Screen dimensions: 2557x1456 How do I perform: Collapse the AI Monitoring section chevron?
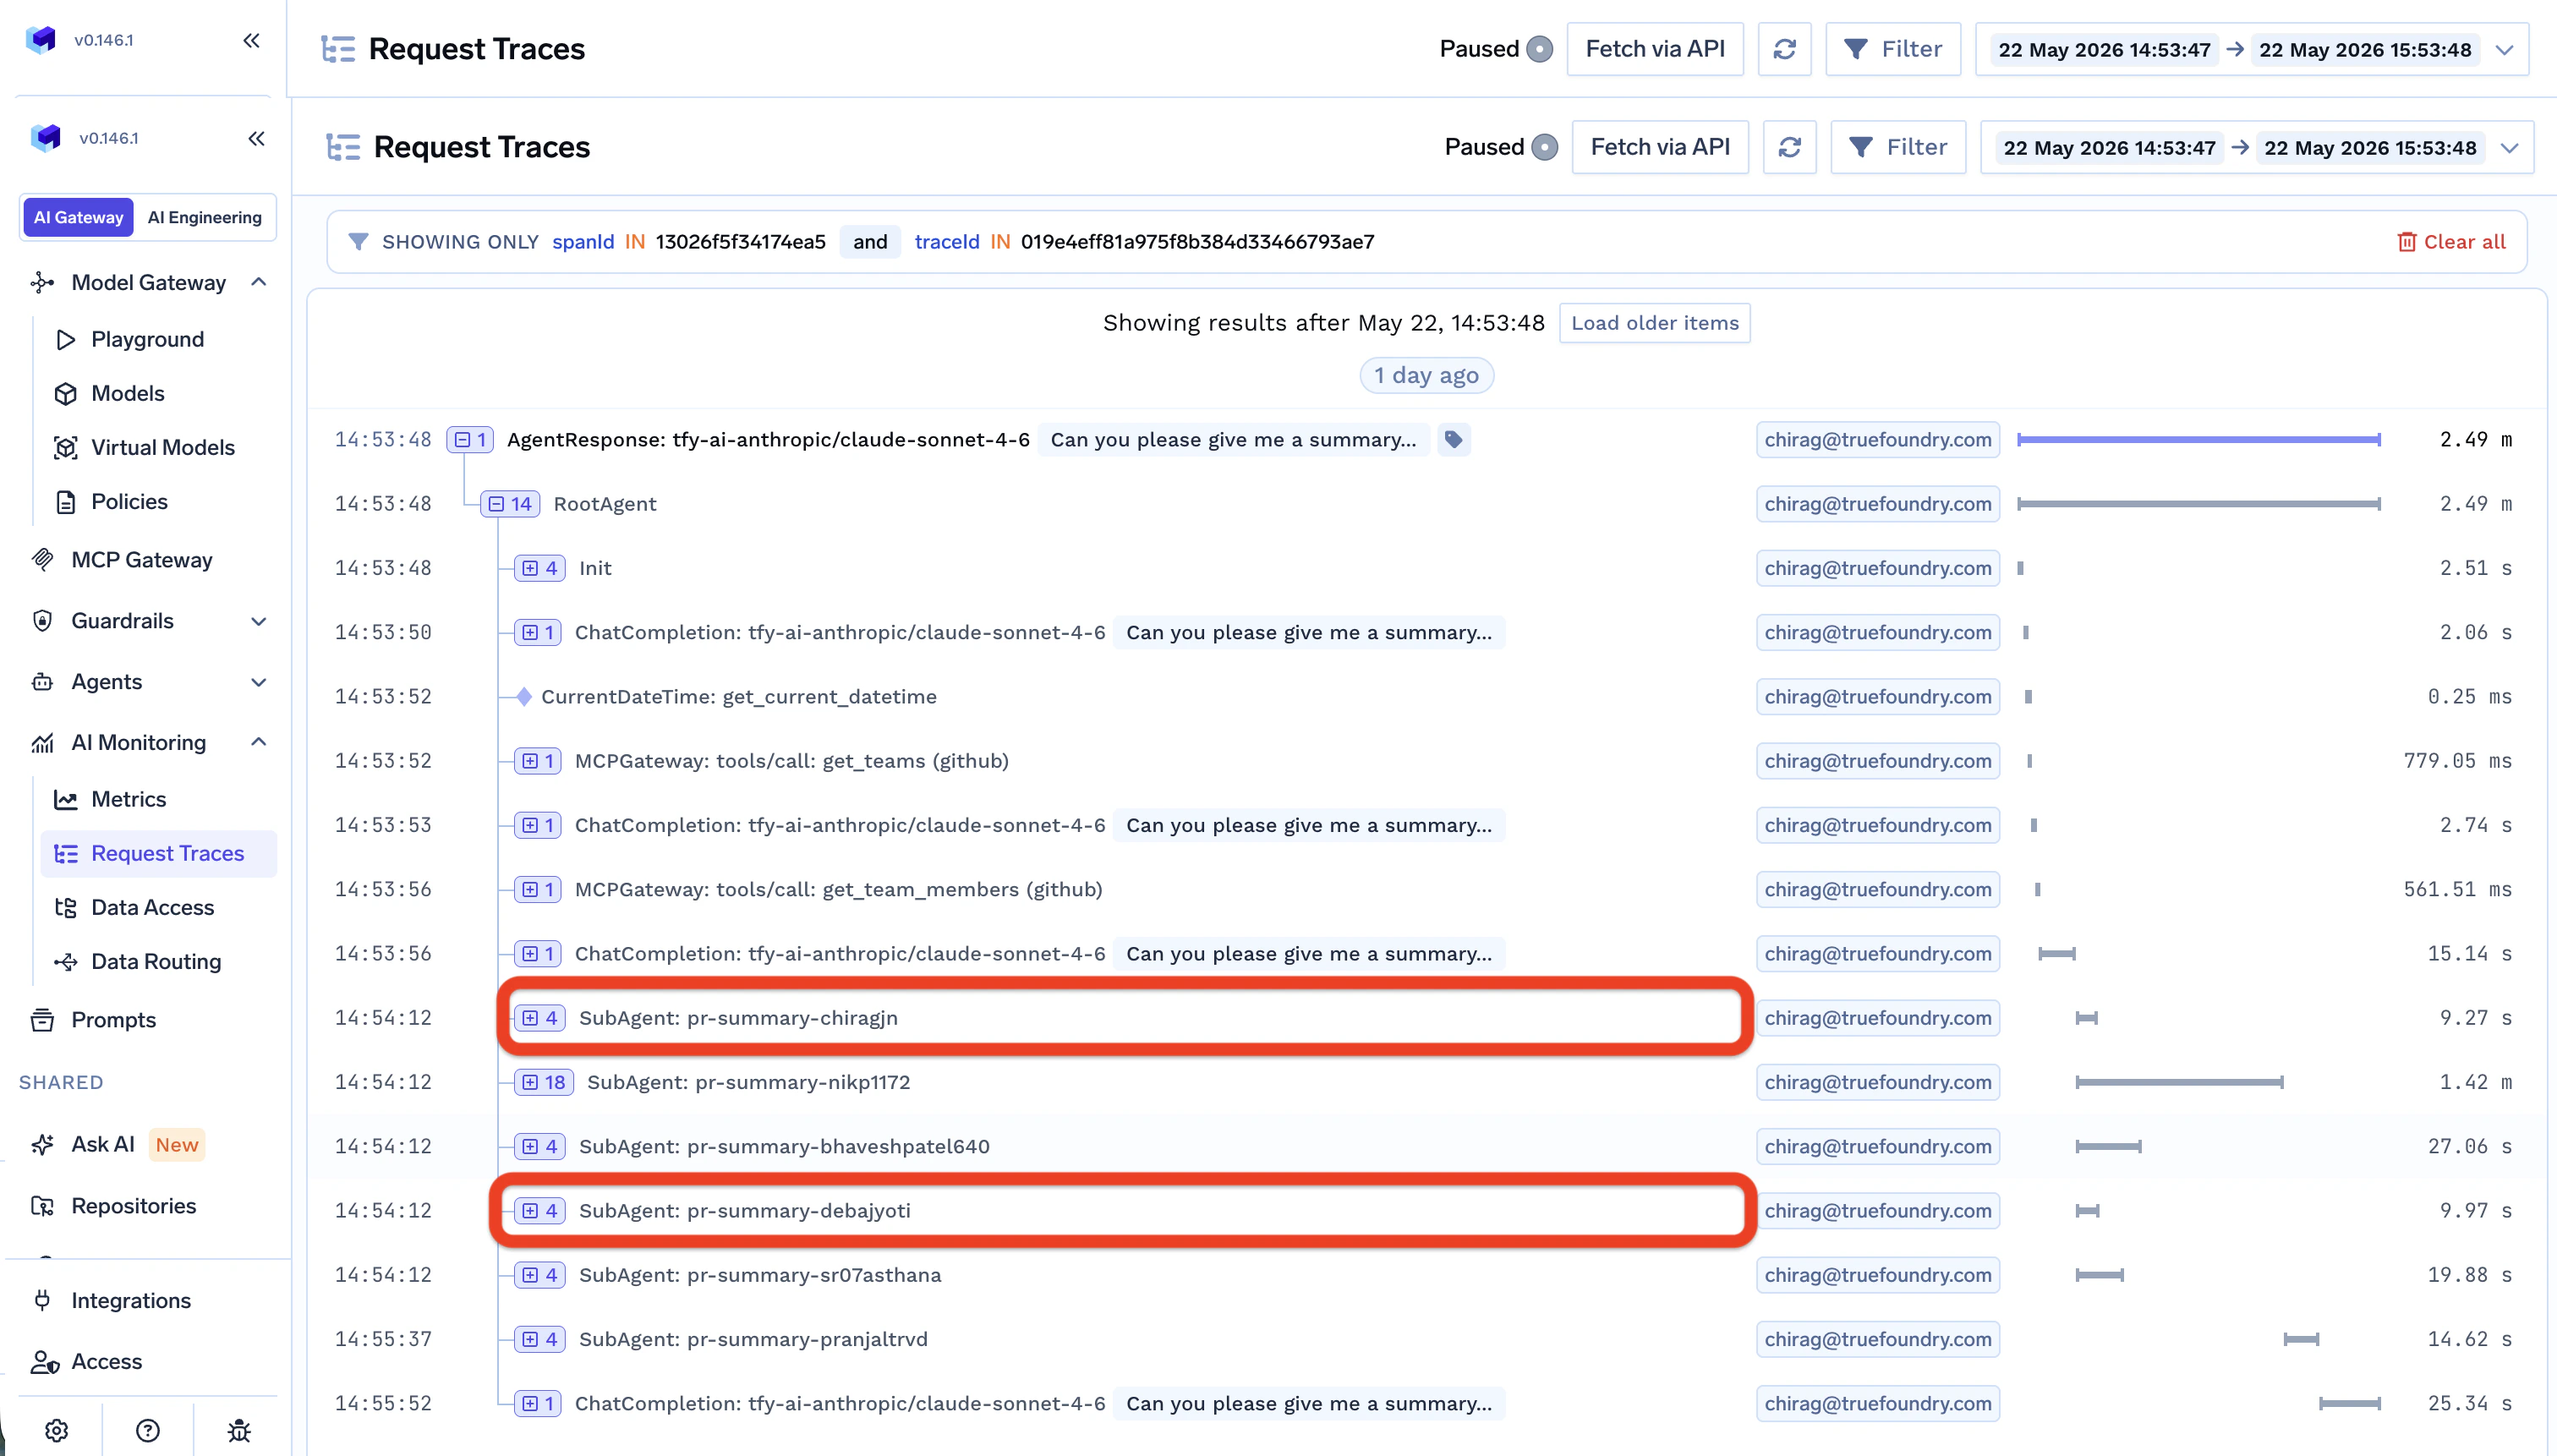click(259, 742)
